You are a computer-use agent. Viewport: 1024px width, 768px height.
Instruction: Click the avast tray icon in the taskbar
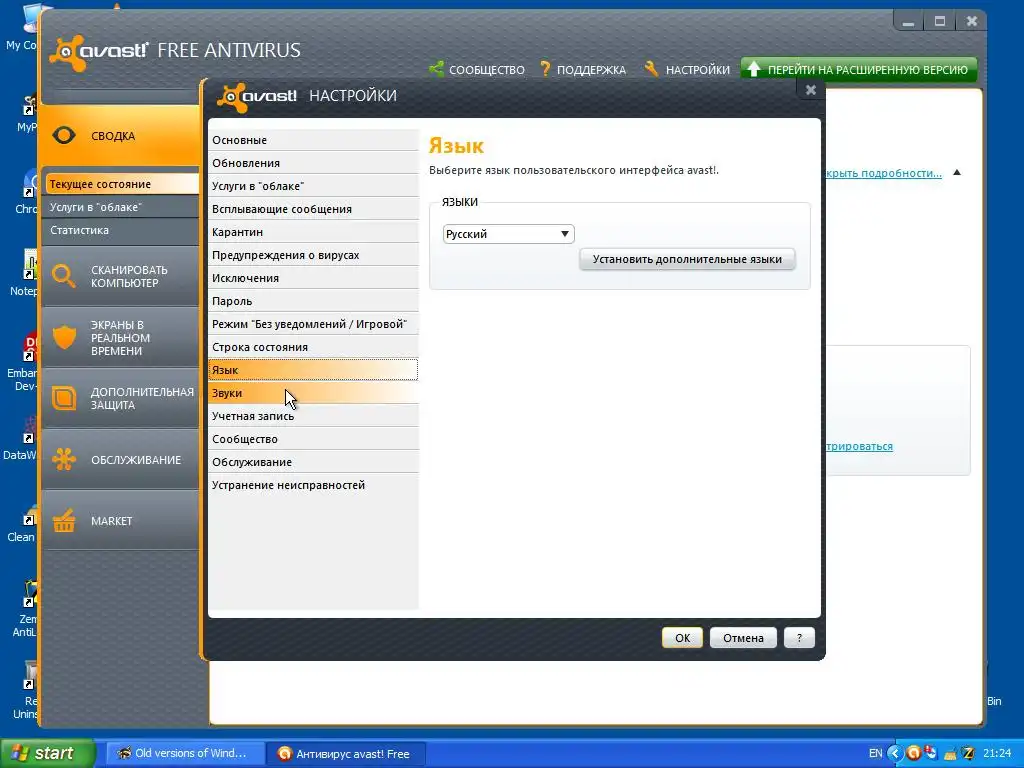coord(914,753)
